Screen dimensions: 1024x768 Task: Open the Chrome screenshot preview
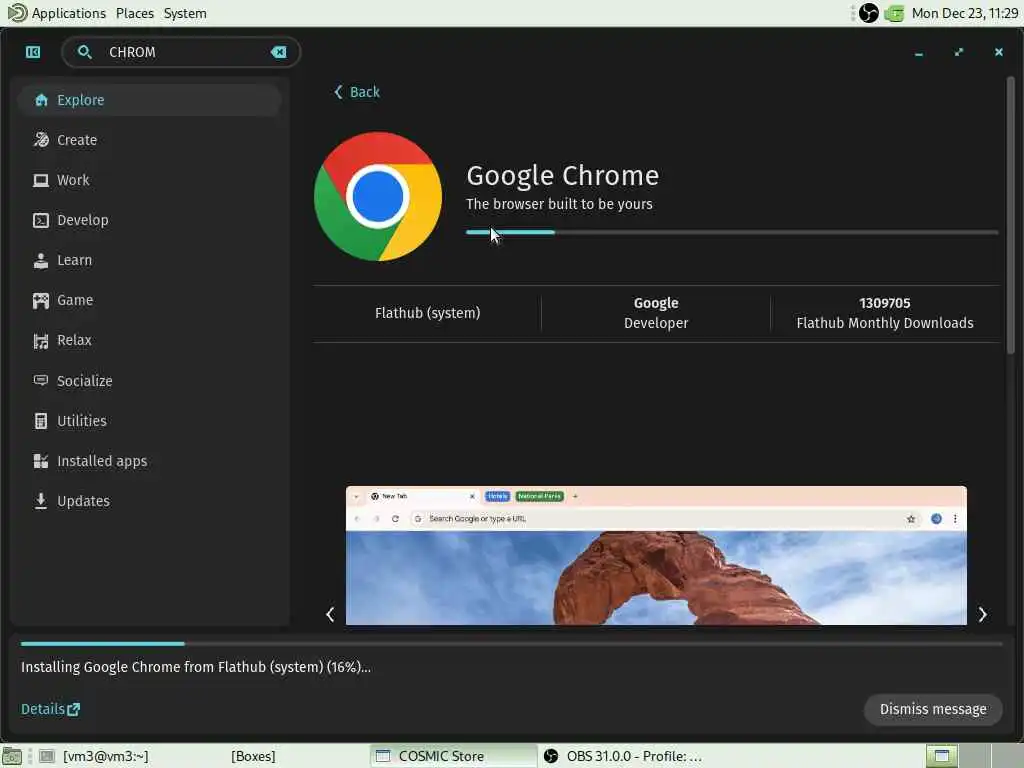coord(656,556)
